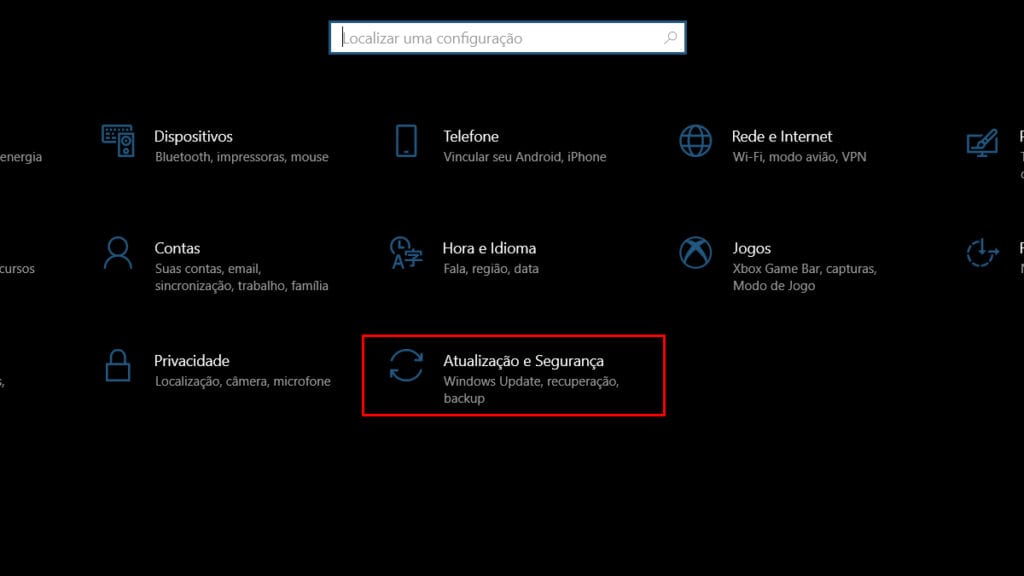
Task: Click the Jogos Xbox icon
Action: [696, 253]
